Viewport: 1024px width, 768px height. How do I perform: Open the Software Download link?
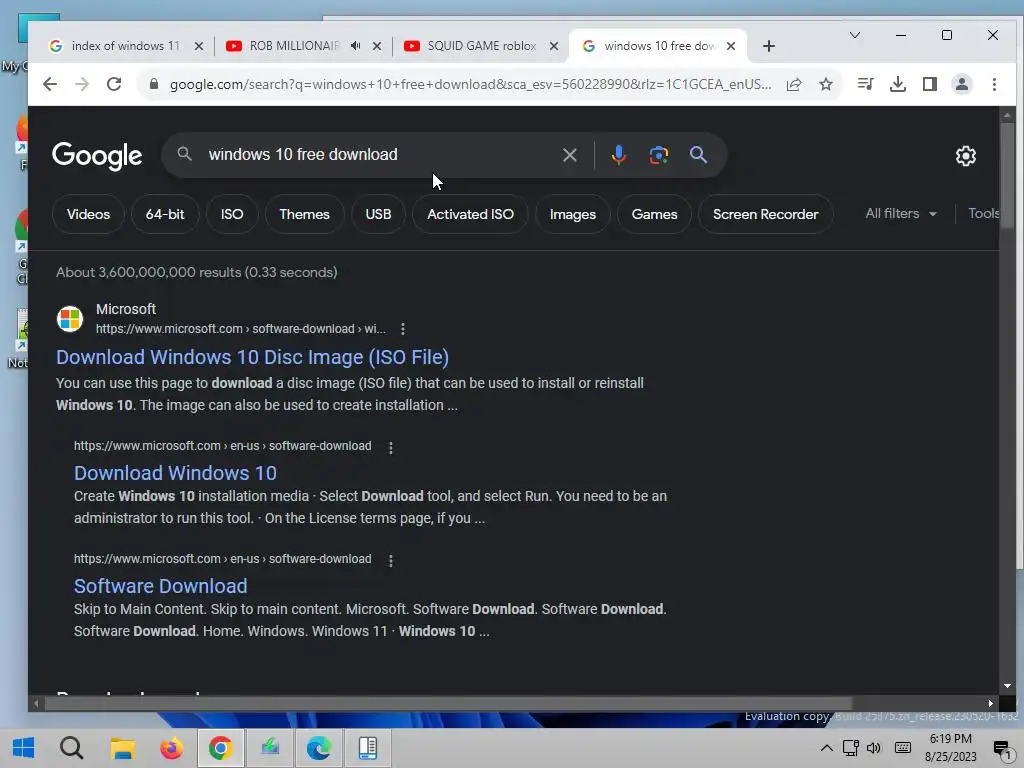(161, 586)
